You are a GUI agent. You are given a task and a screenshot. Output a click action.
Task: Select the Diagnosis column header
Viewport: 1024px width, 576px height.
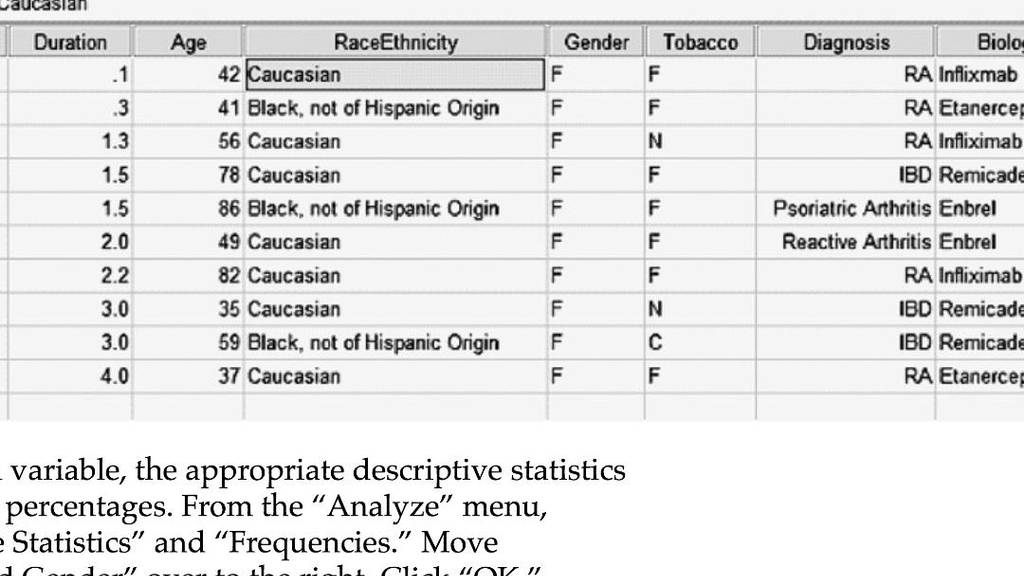[846, 42]
